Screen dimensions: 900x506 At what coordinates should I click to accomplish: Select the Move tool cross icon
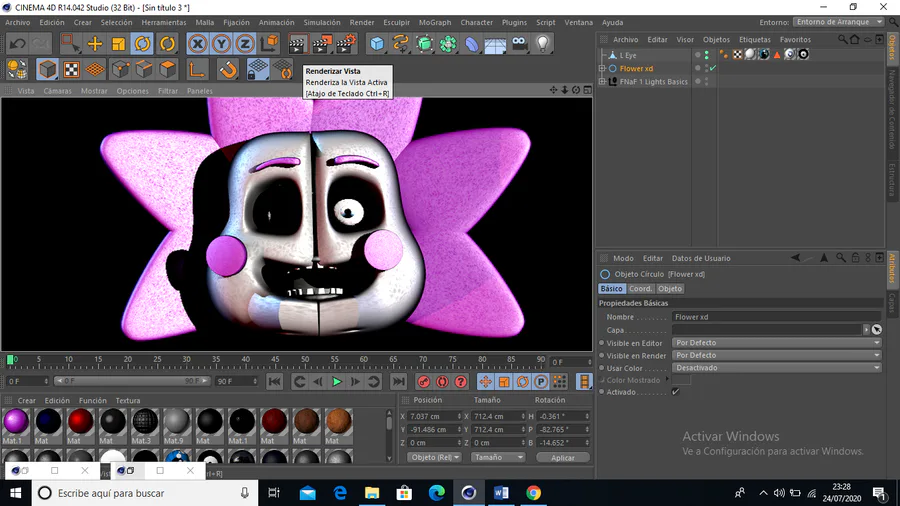(x=95, y=43)
